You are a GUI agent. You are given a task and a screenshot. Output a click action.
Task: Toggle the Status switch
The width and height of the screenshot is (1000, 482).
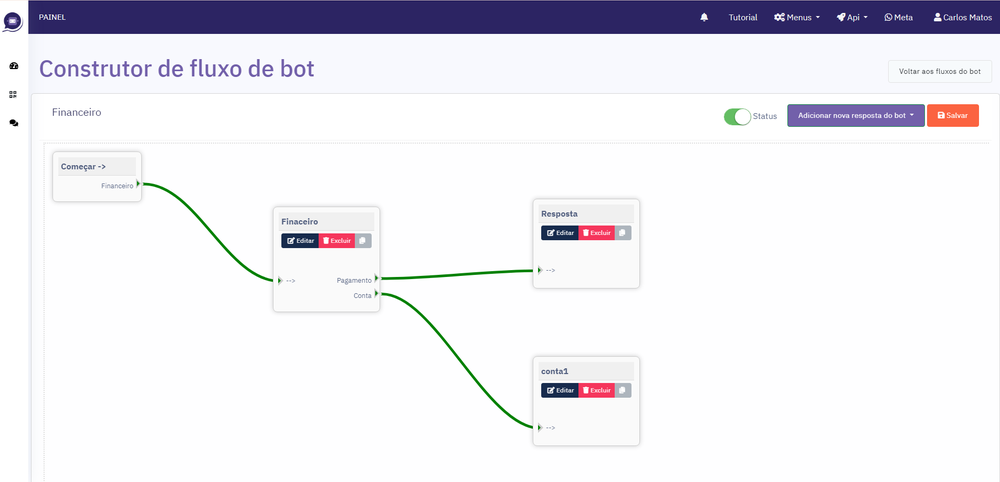737,117
